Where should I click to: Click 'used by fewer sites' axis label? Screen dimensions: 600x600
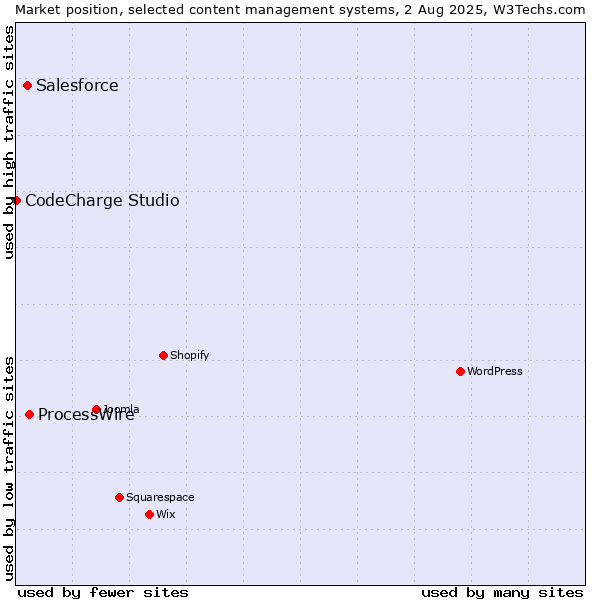(103, 593)
